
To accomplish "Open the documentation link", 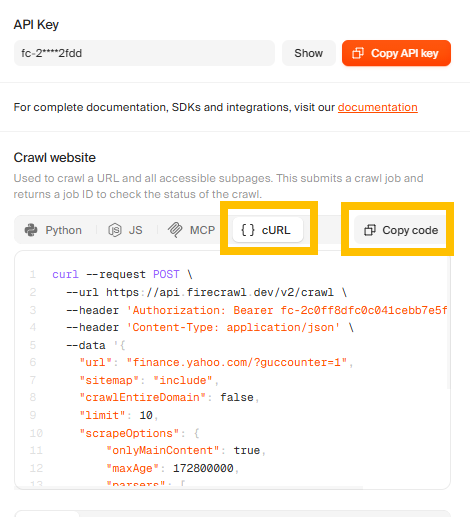I will point(377,107).
